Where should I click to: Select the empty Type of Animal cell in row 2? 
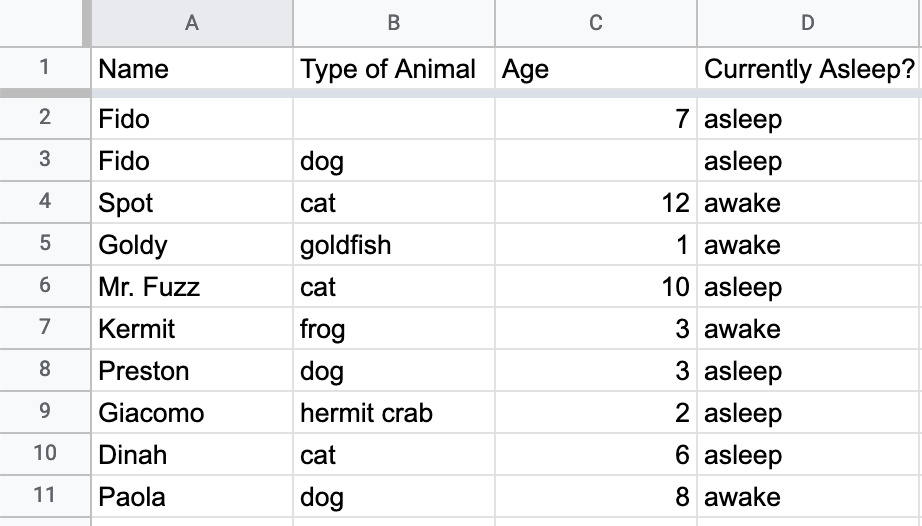pos(394,119)
